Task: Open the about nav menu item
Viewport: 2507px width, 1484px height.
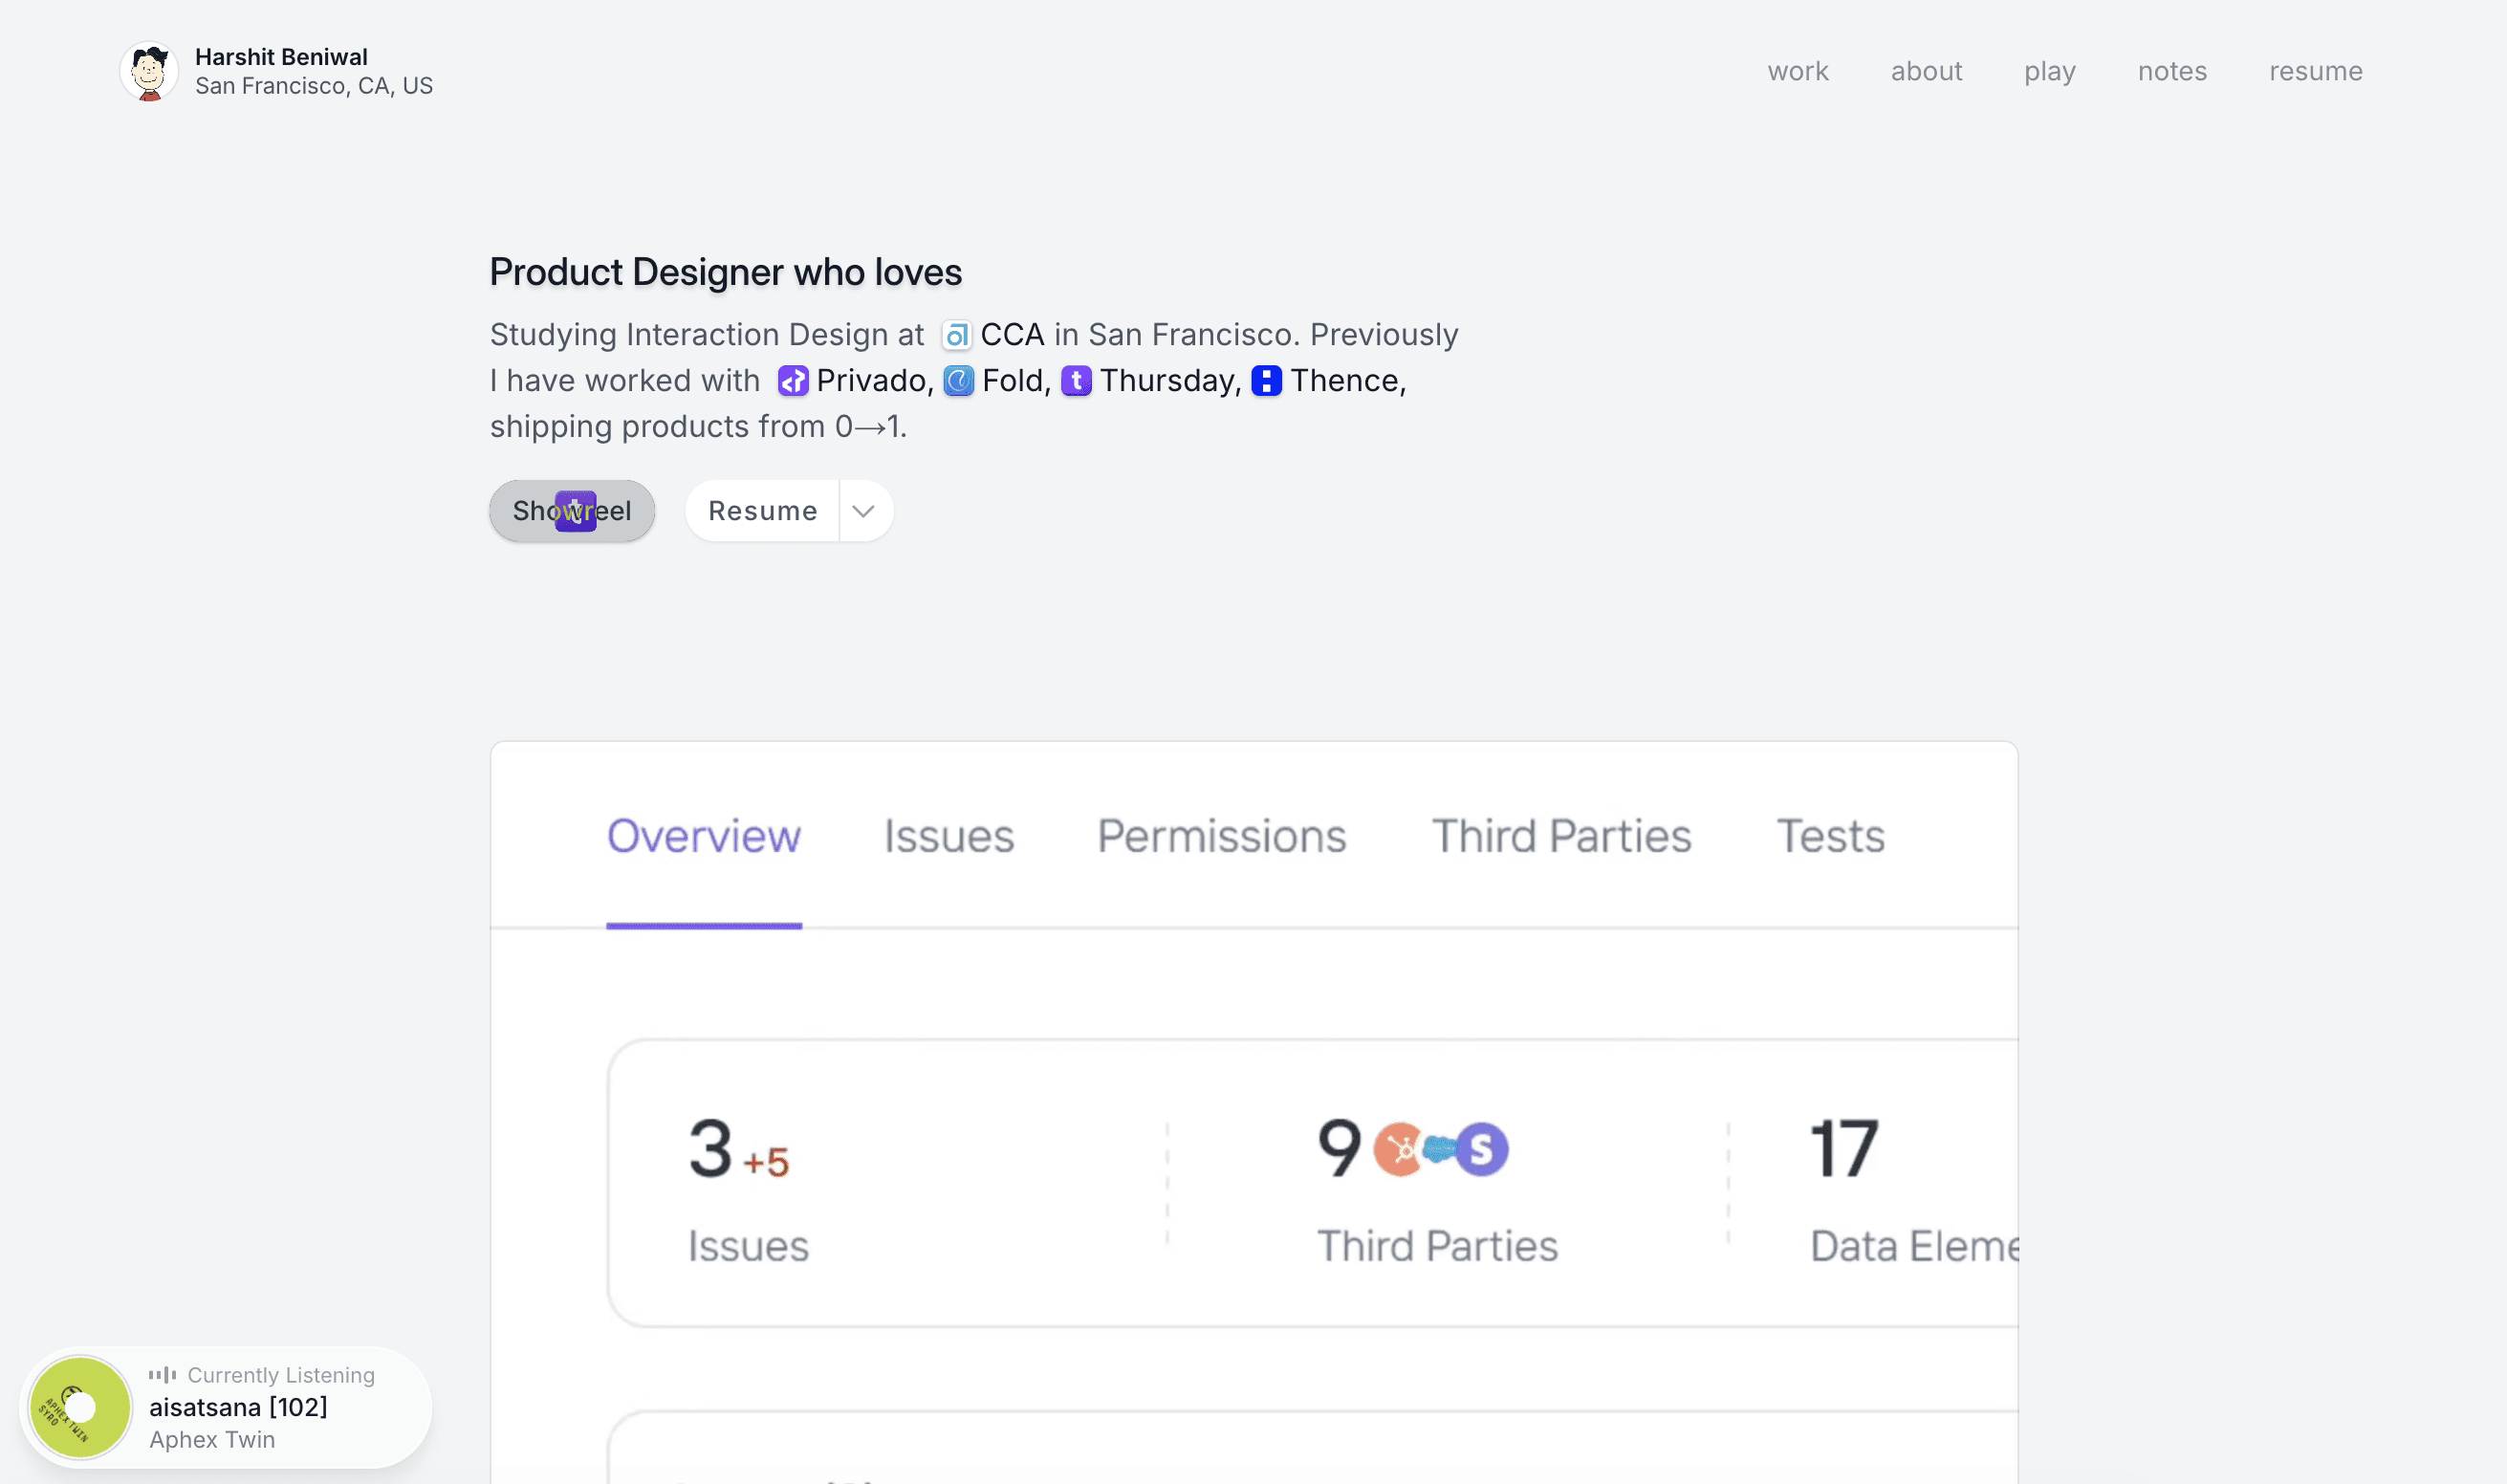Action: (1926, 71)
